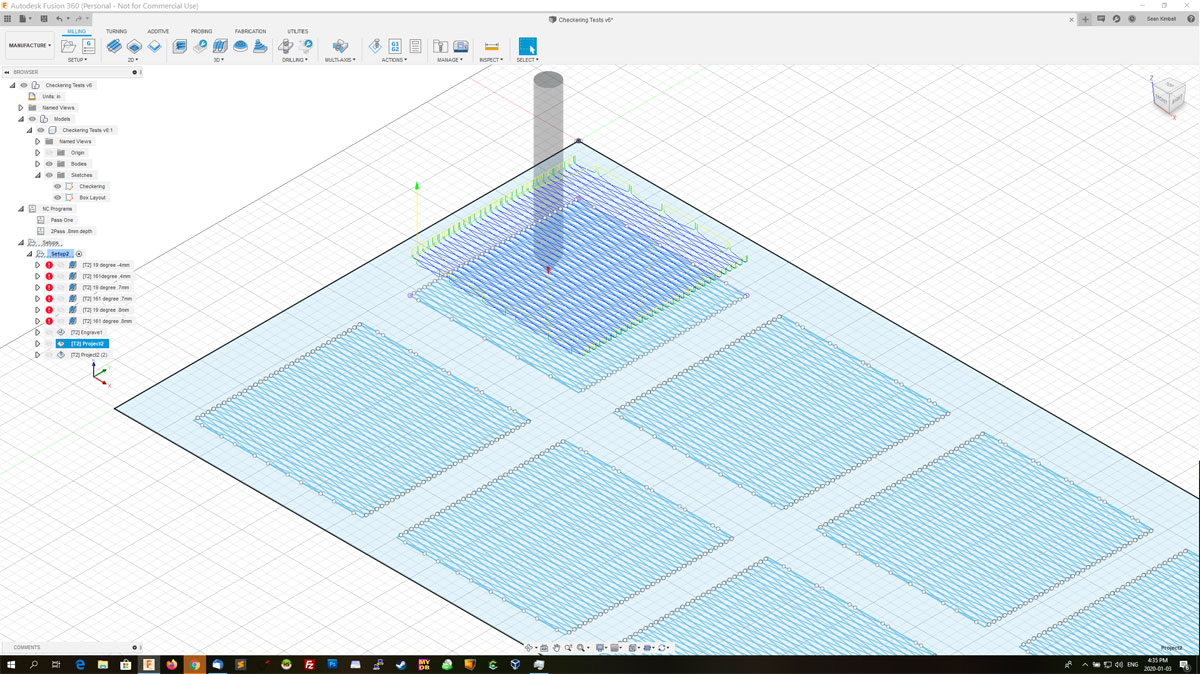Open the ACTIONS menu label
Viewport: 1200px width, 674px height.
click(394, 60)
